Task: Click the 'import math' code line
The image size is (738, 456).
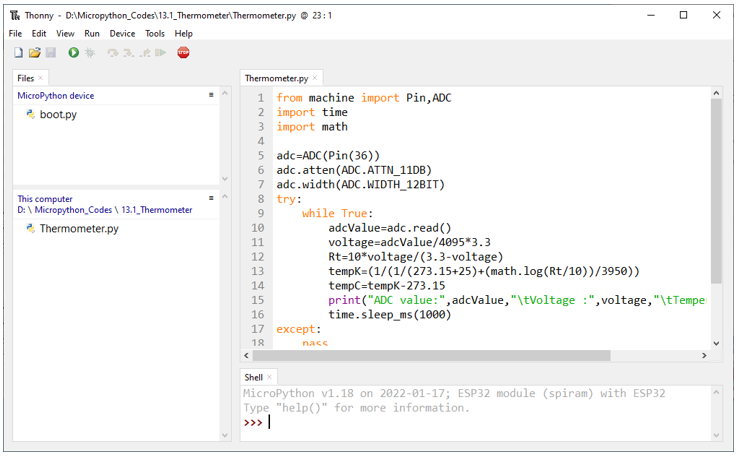Action: pyautogui.click(x=312, y=127)
